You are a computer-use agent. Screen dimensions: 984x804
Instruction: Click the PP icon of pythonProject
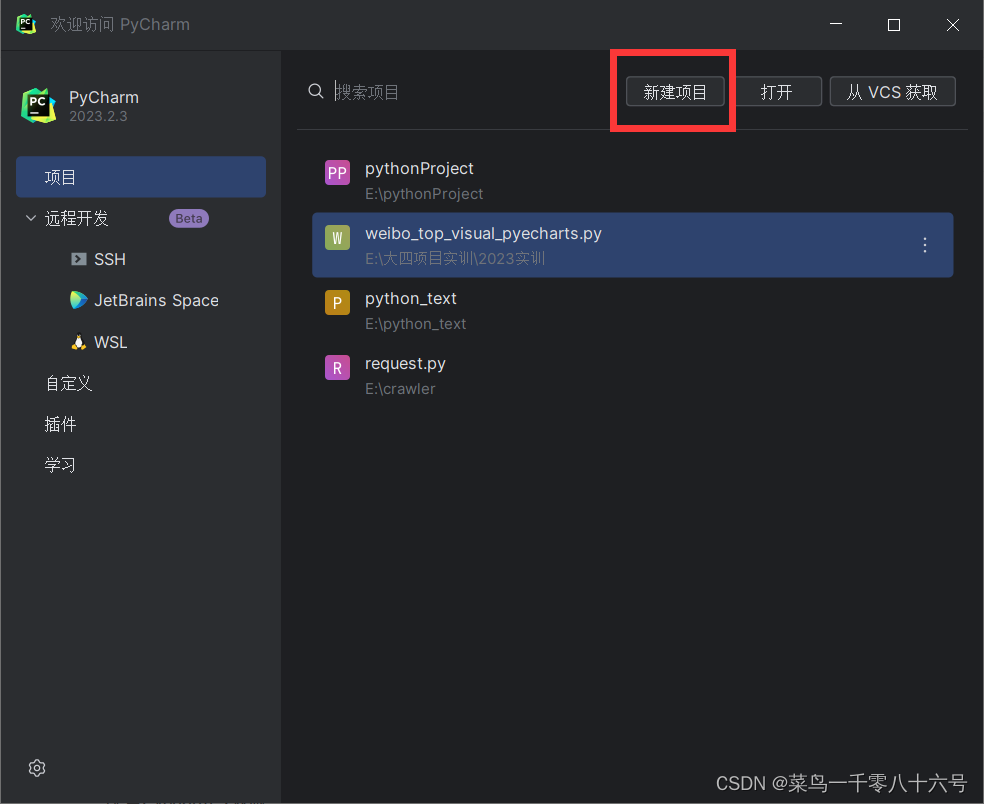coord(337,173)
